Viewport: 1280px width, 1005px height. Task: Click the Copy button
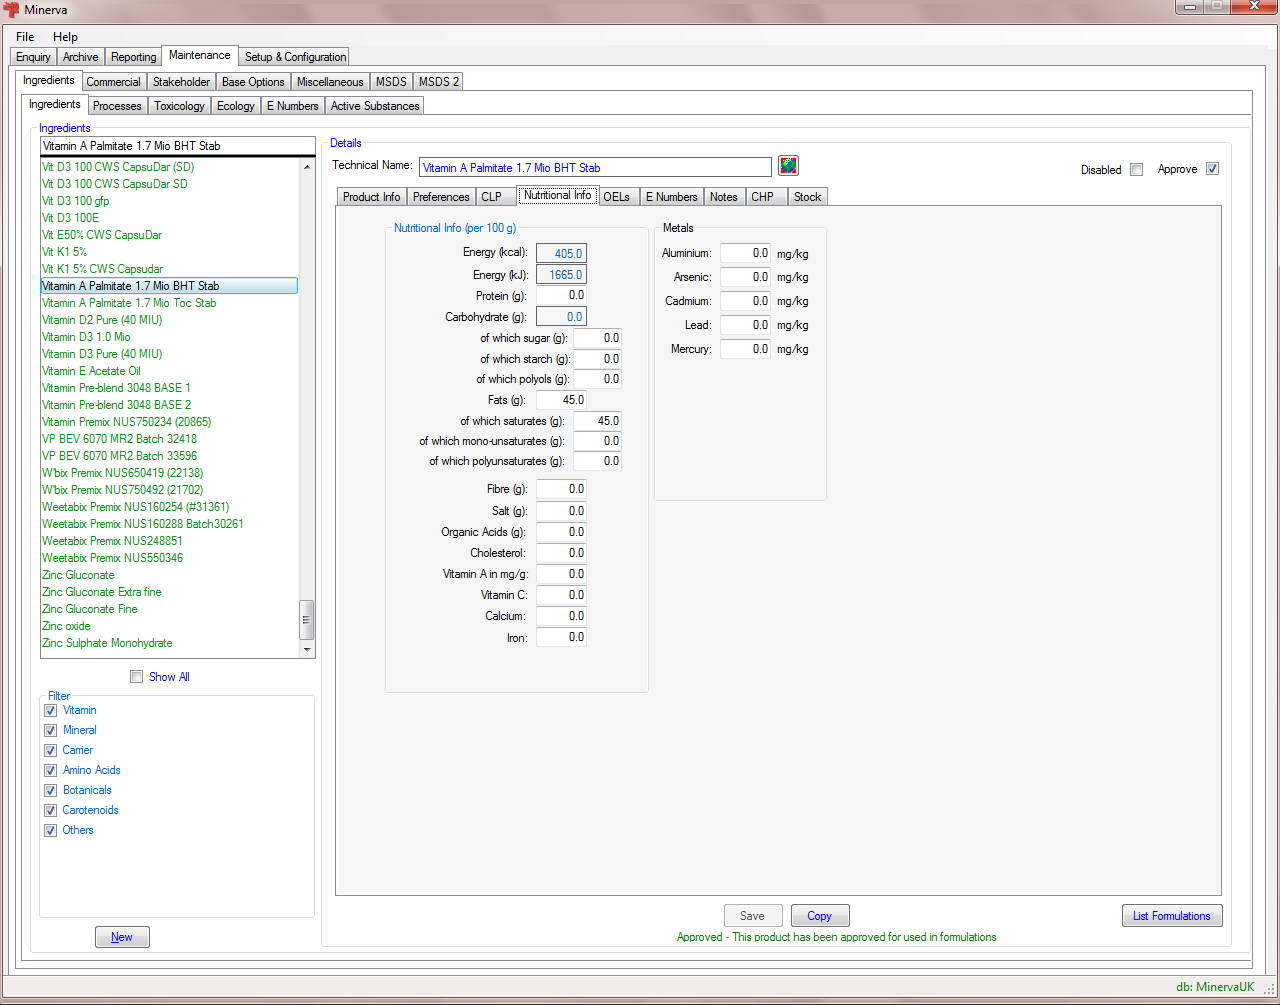(x=820, y=916)
